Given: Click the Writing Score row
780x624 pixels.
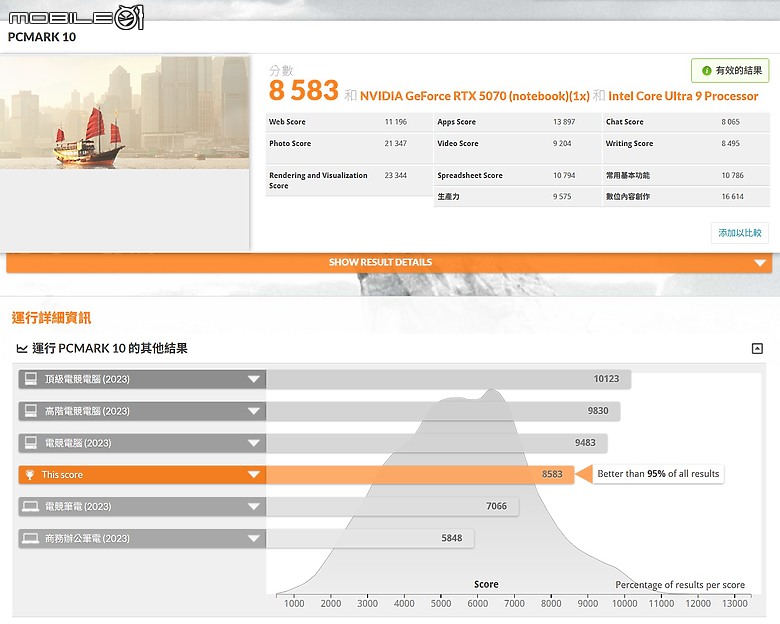Looking at the screenshot, I should [x=686, y=148].
